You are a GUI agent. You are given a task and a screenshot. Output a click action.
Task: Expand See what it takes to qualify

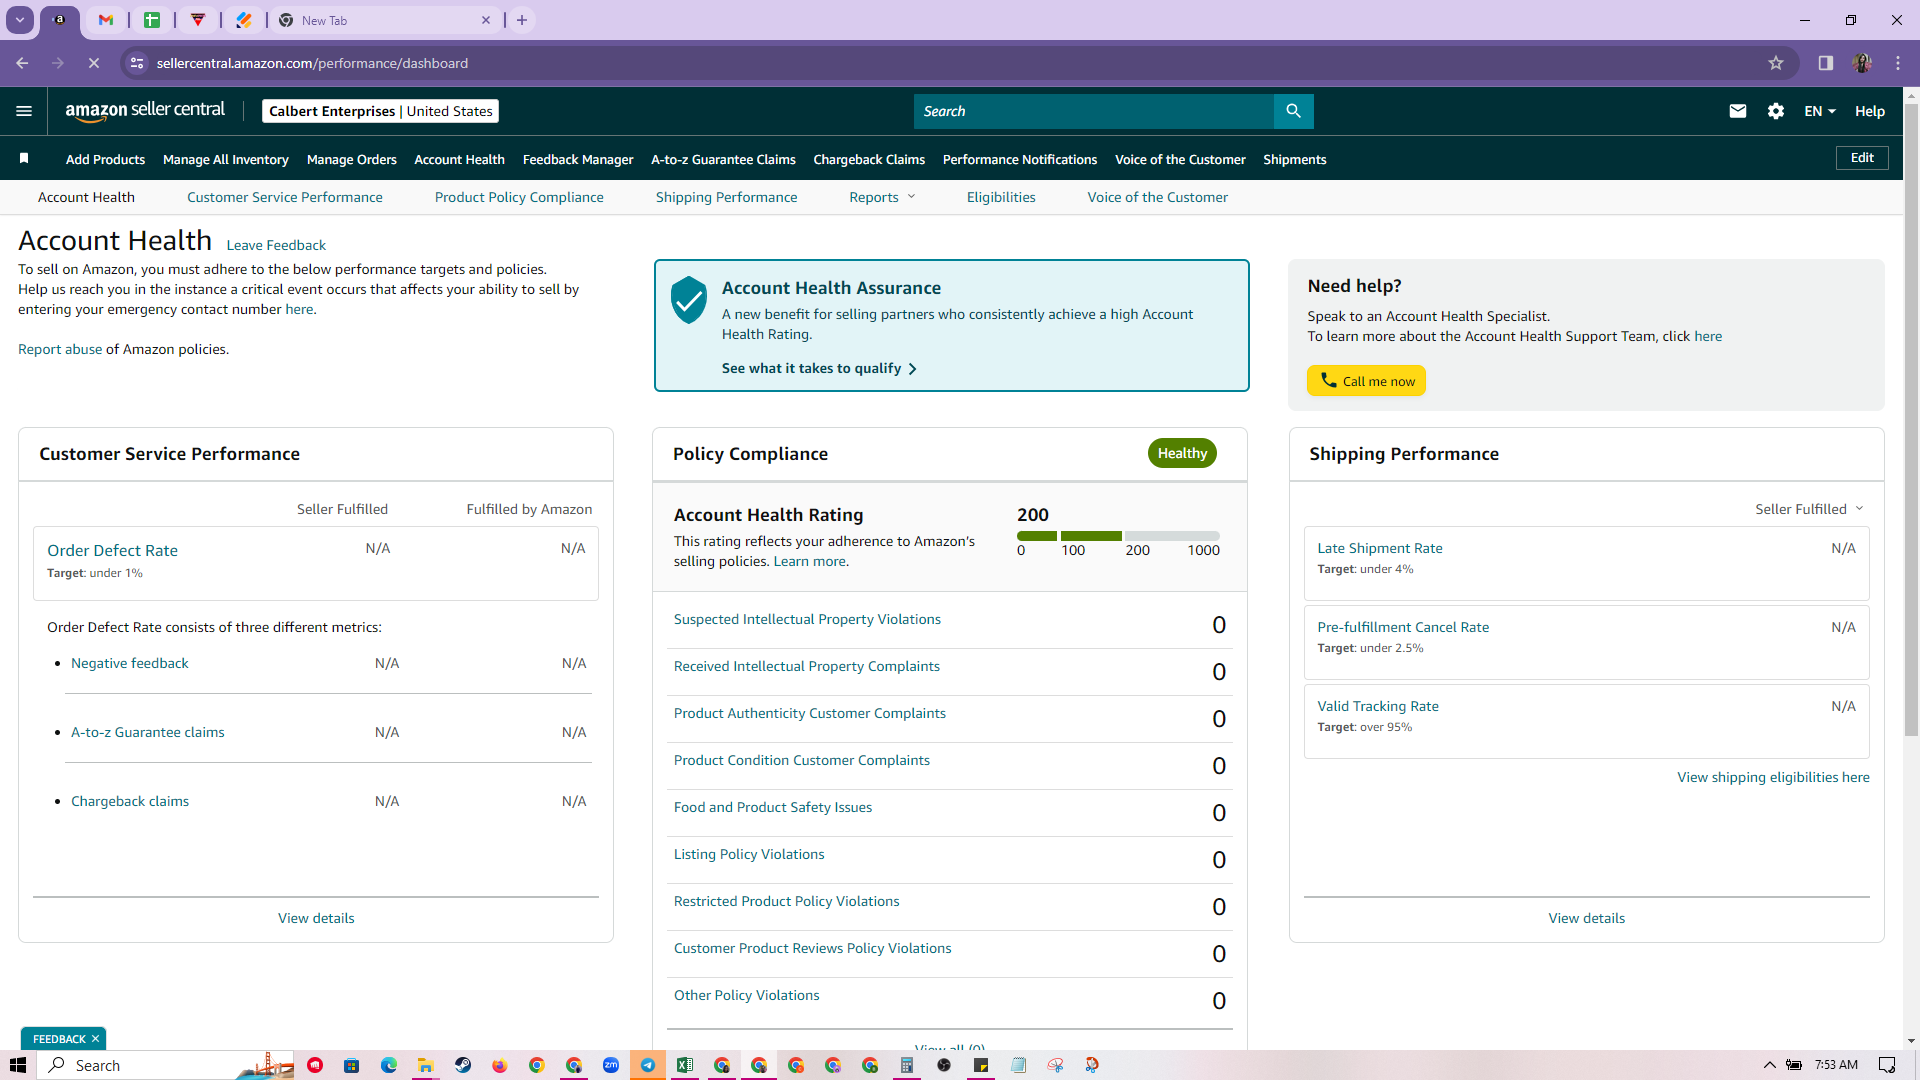click(819, 368)
